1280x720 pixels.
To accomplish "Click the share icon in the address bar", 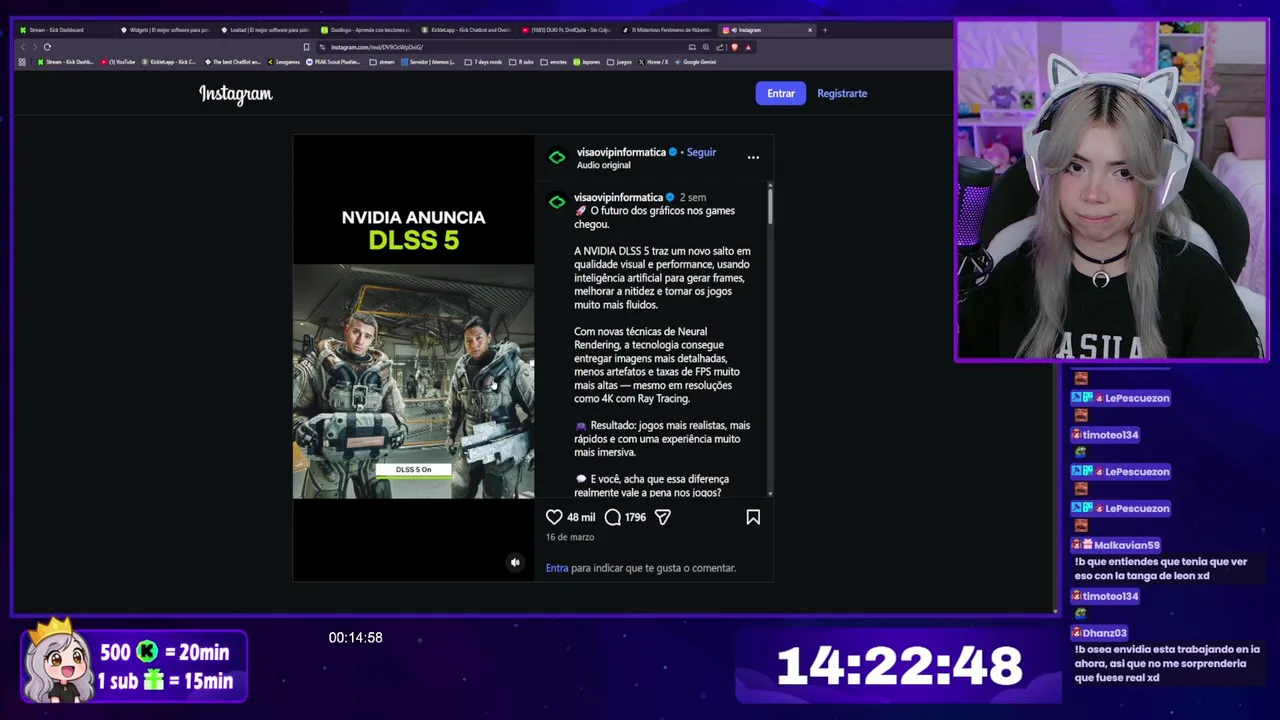I will 719,47.
